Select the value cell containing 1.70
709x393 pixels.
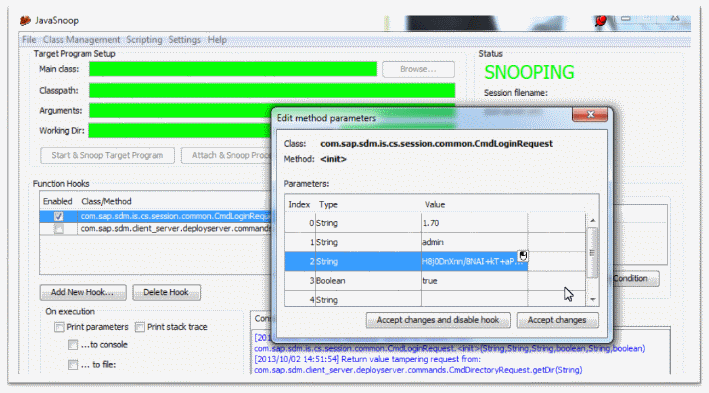[474, 223]
